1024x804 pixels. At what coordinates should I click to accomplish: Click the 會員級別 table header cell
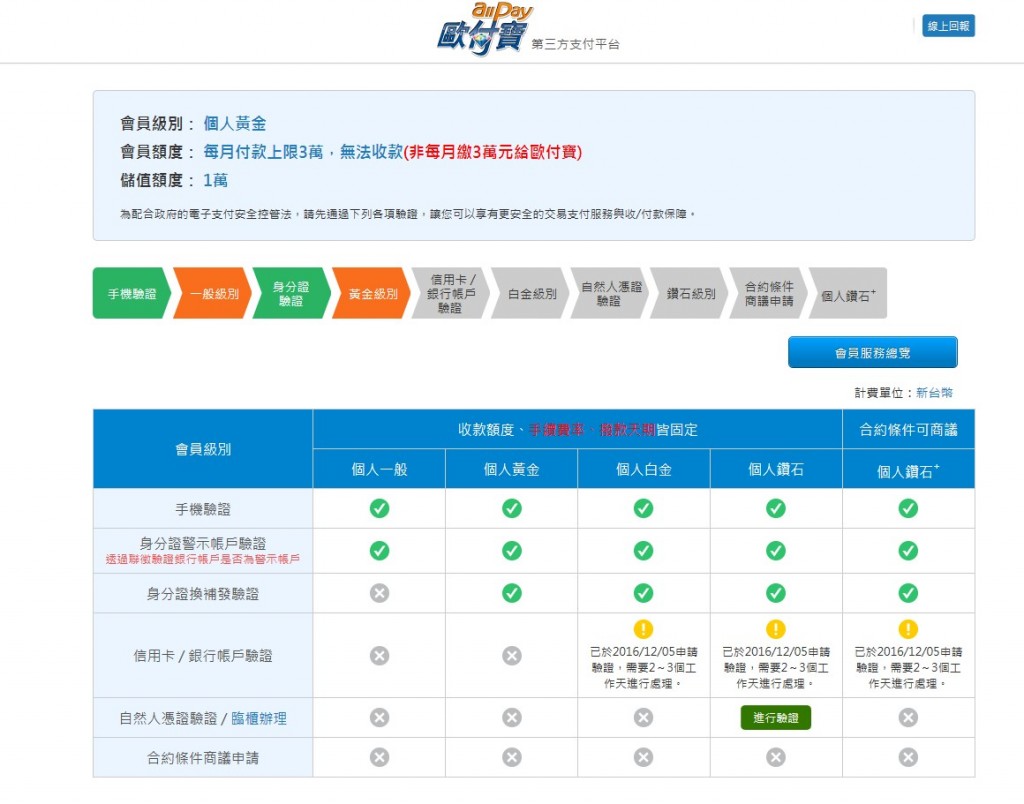203,449
